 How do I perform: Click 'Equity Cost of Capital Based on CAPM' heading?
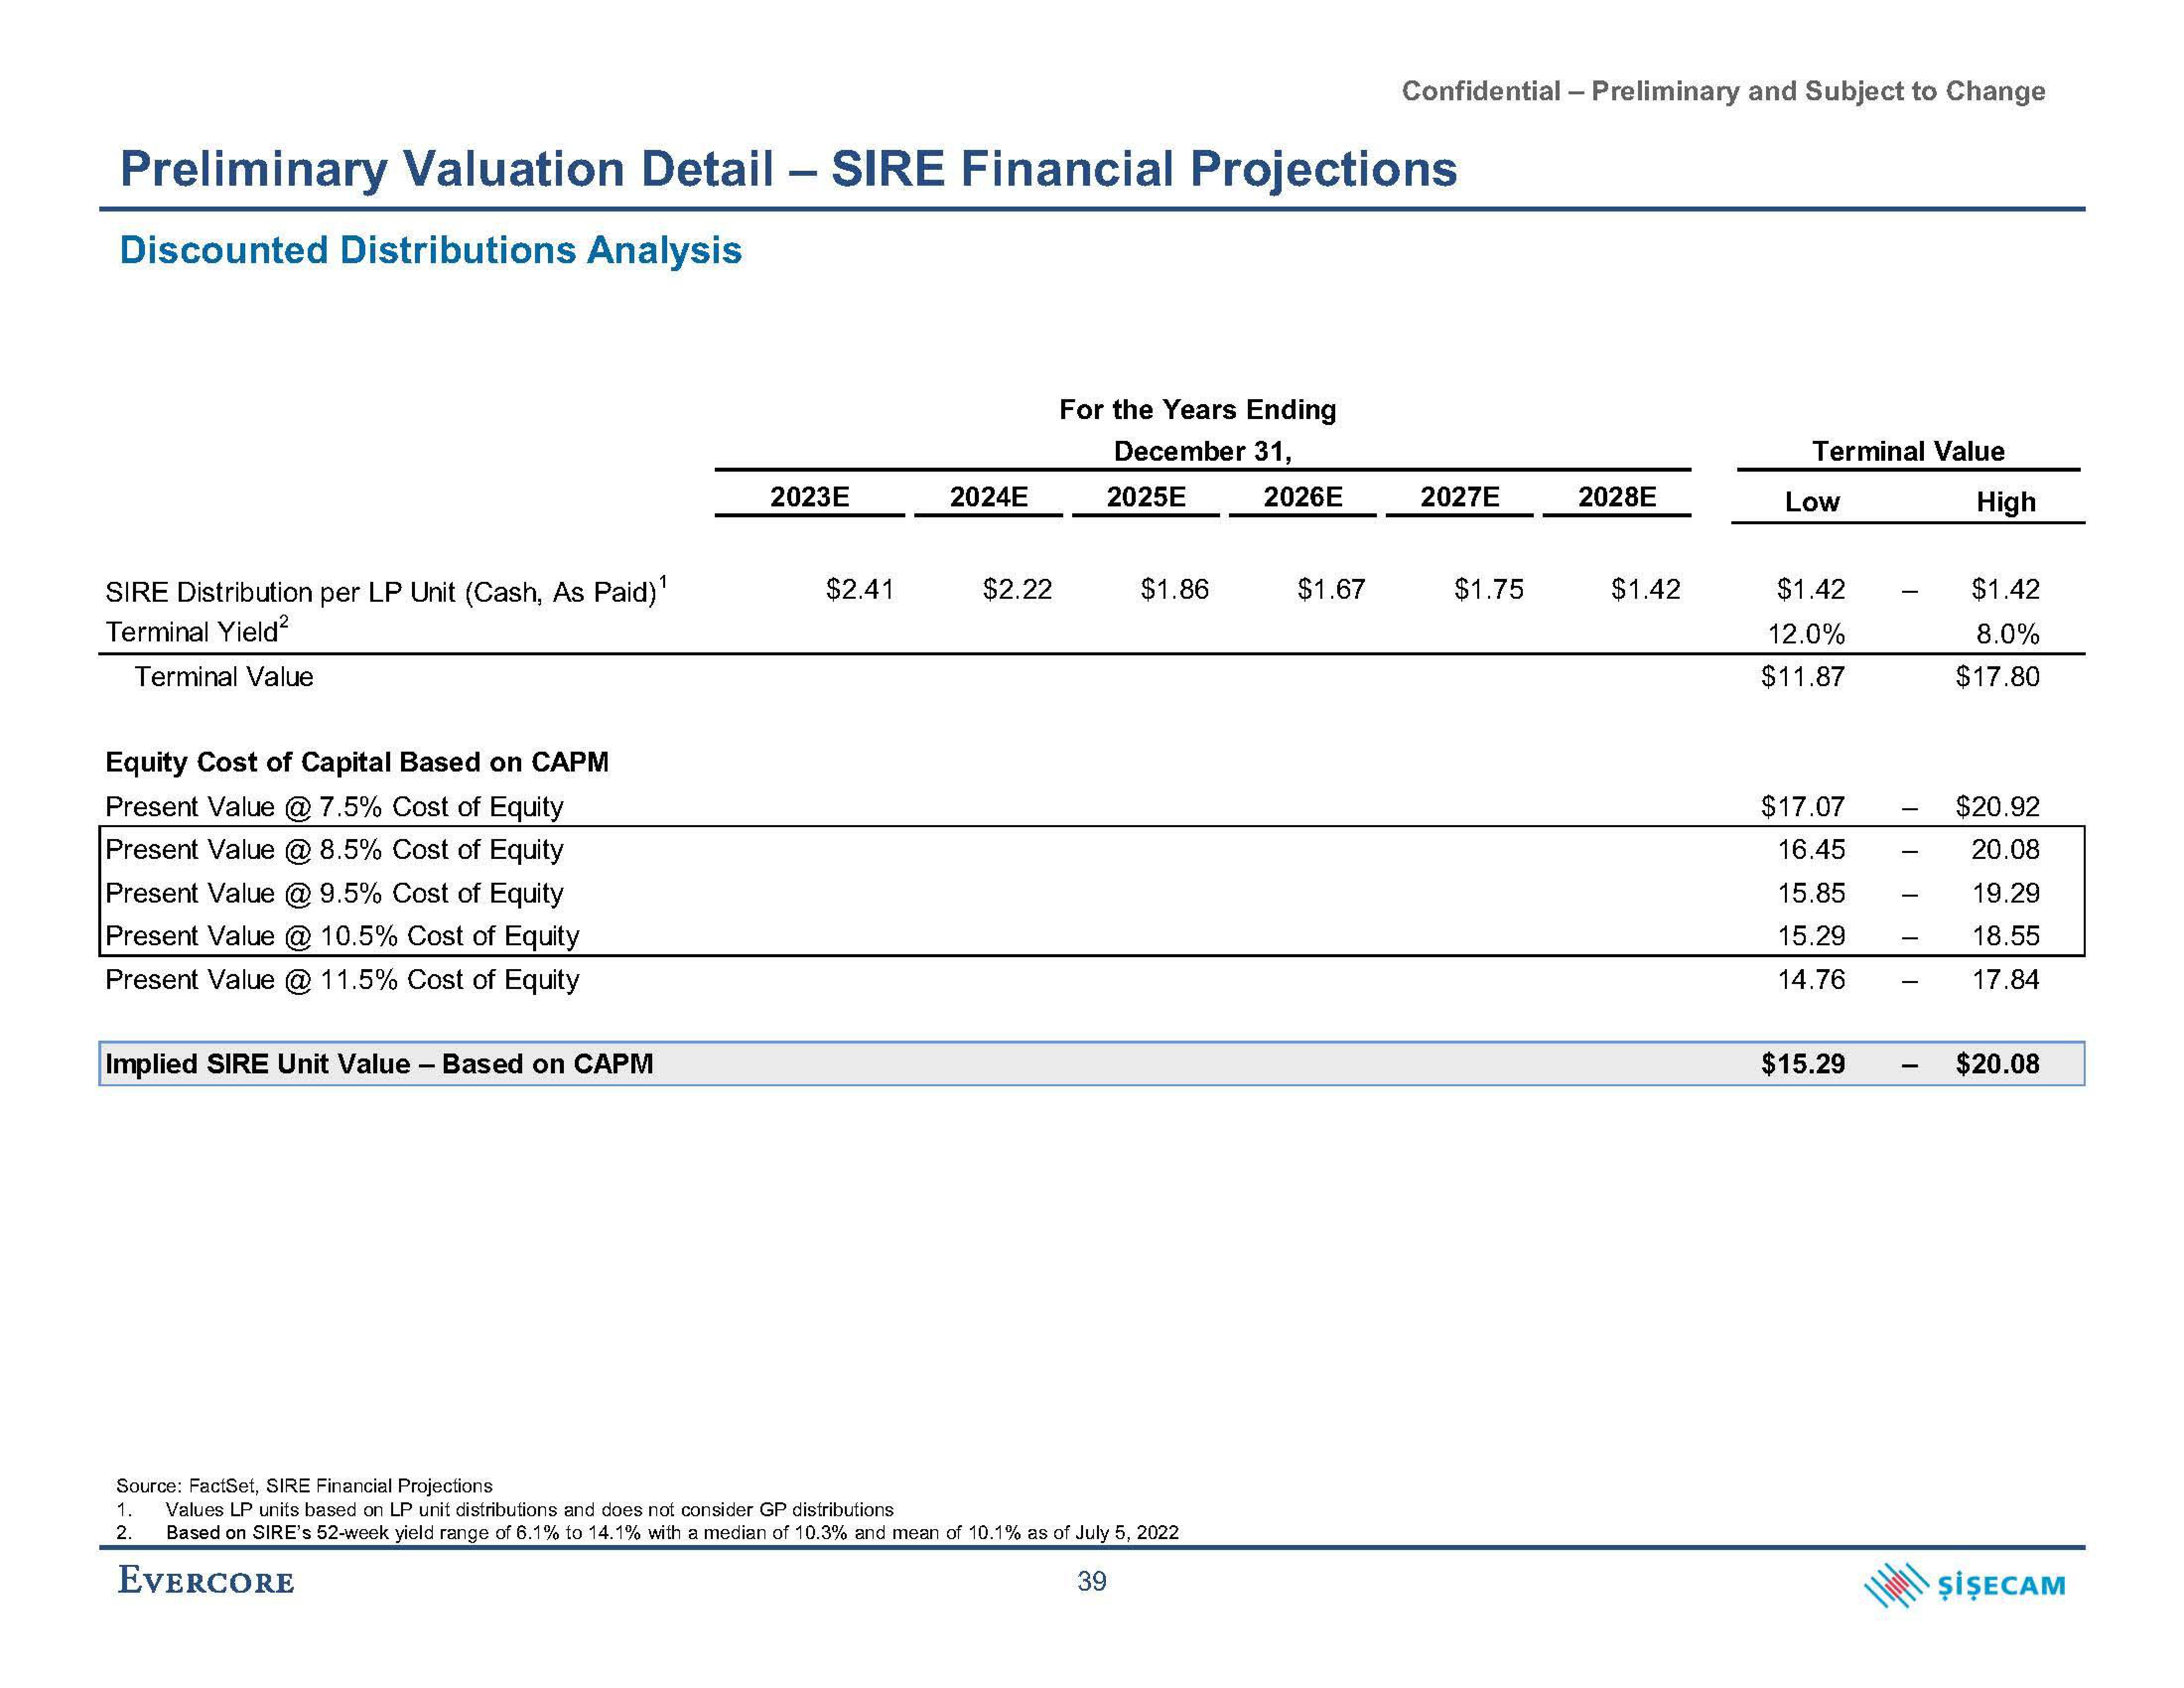357,762
